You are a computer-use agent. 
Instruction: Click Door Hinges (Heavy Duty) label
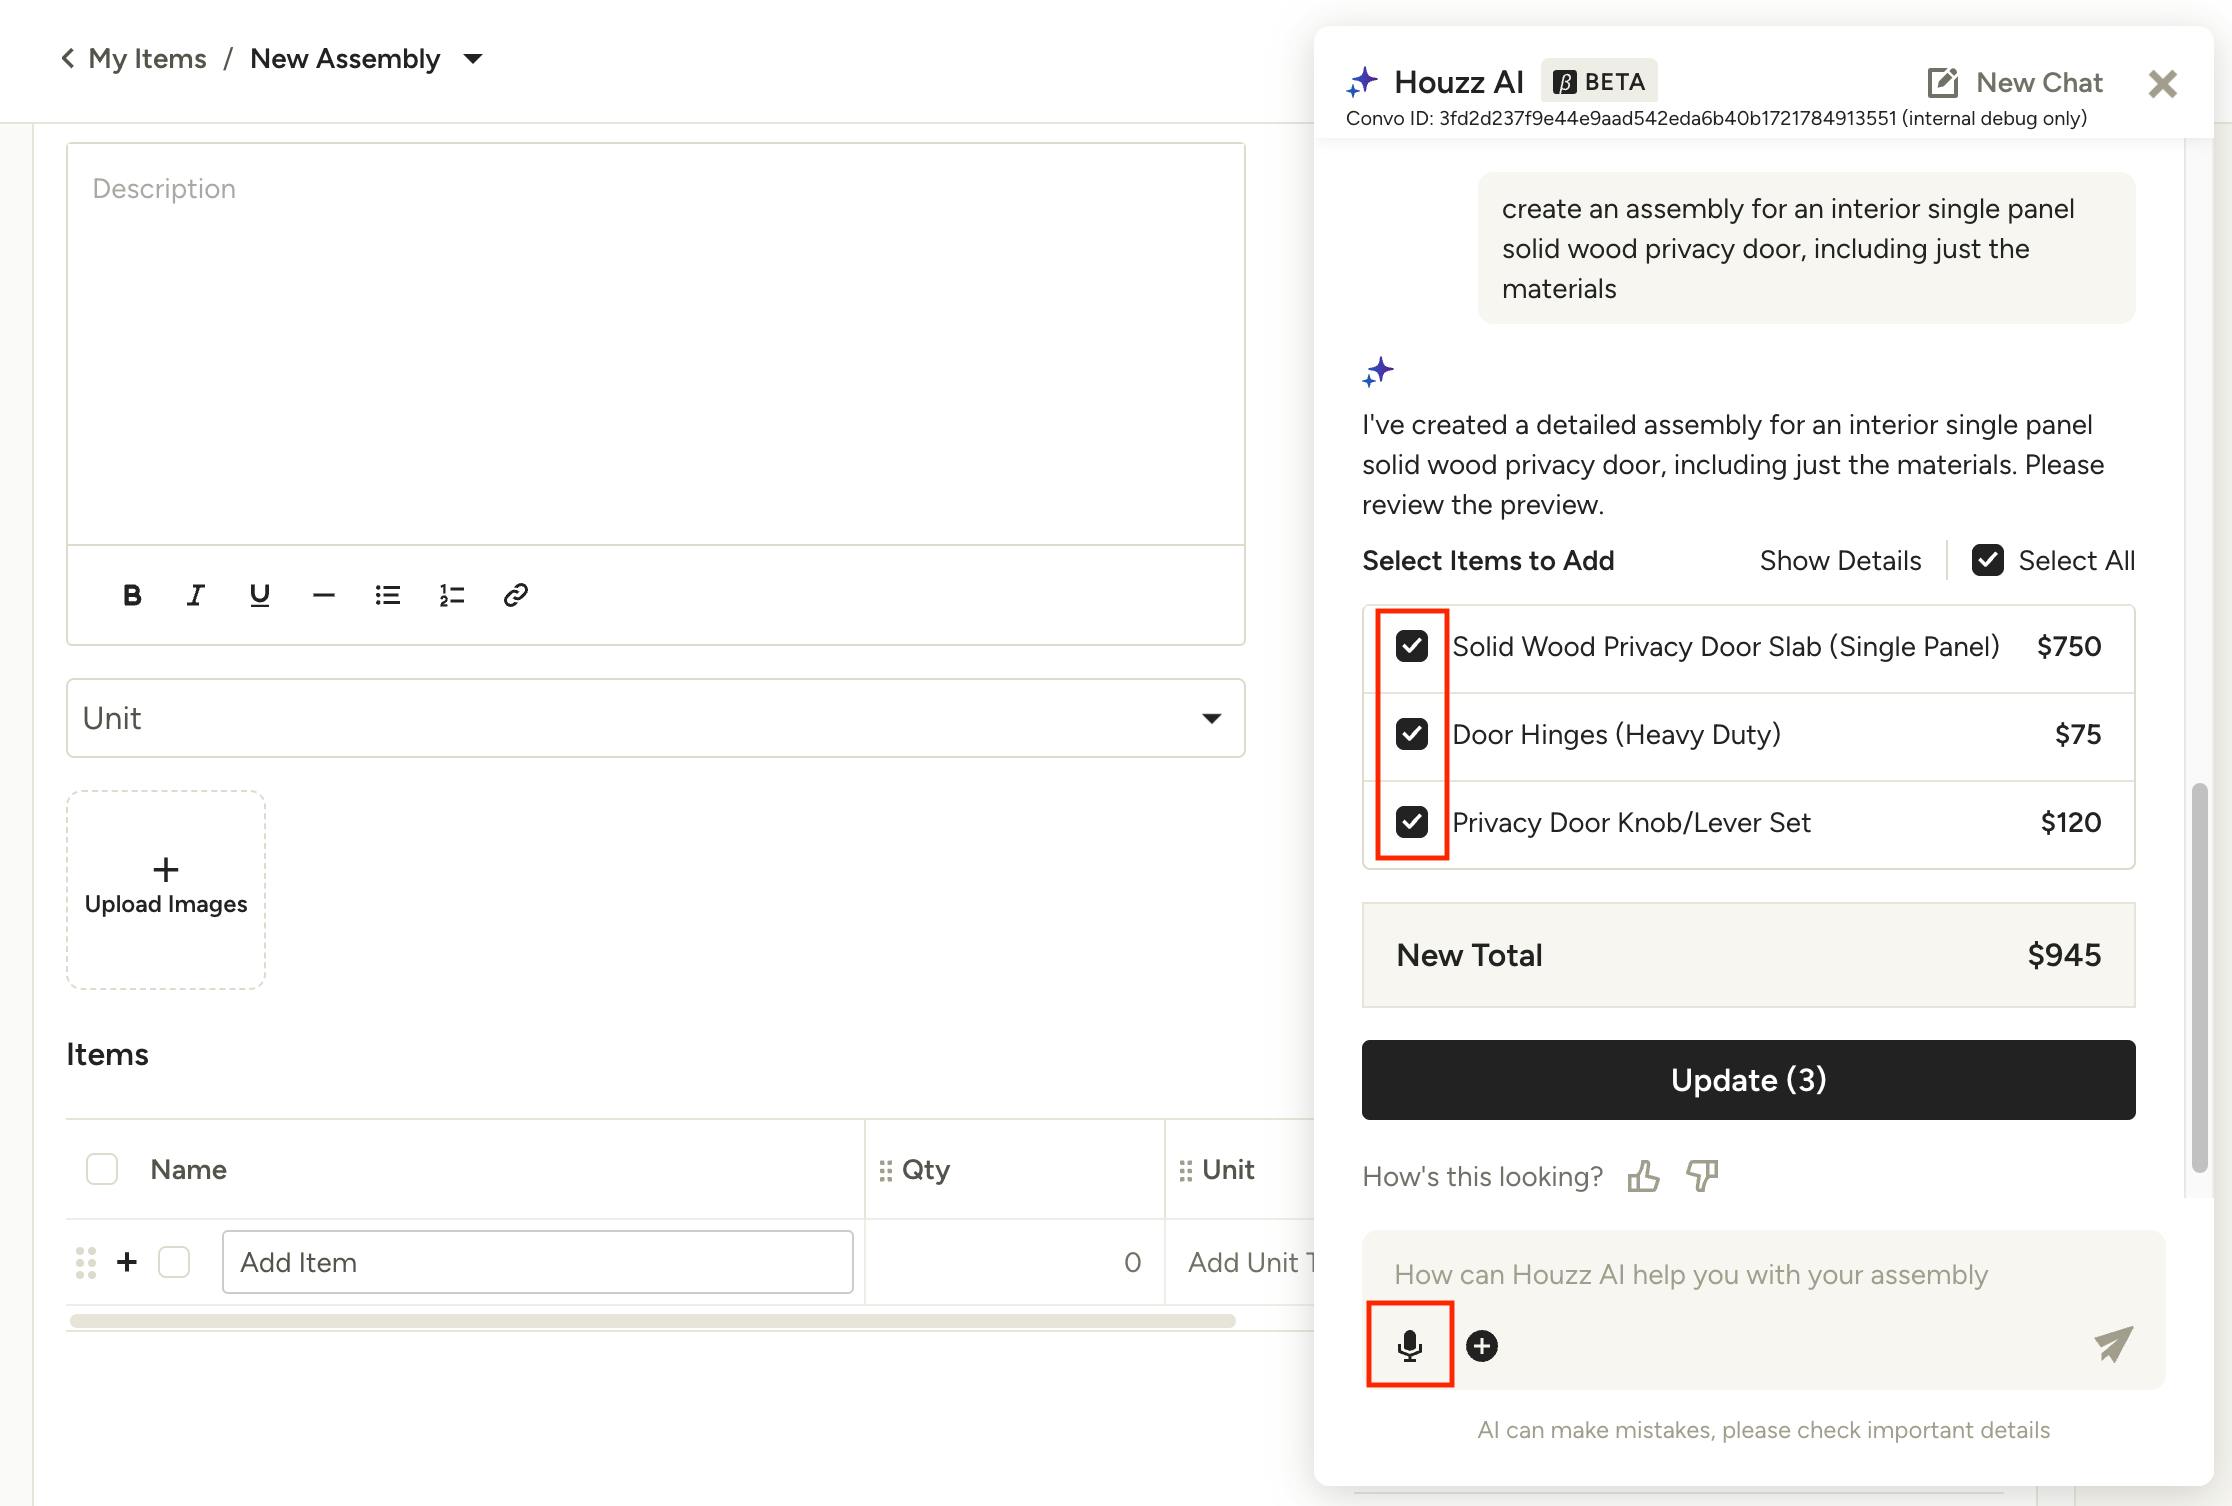click(x=1616, y=734)
